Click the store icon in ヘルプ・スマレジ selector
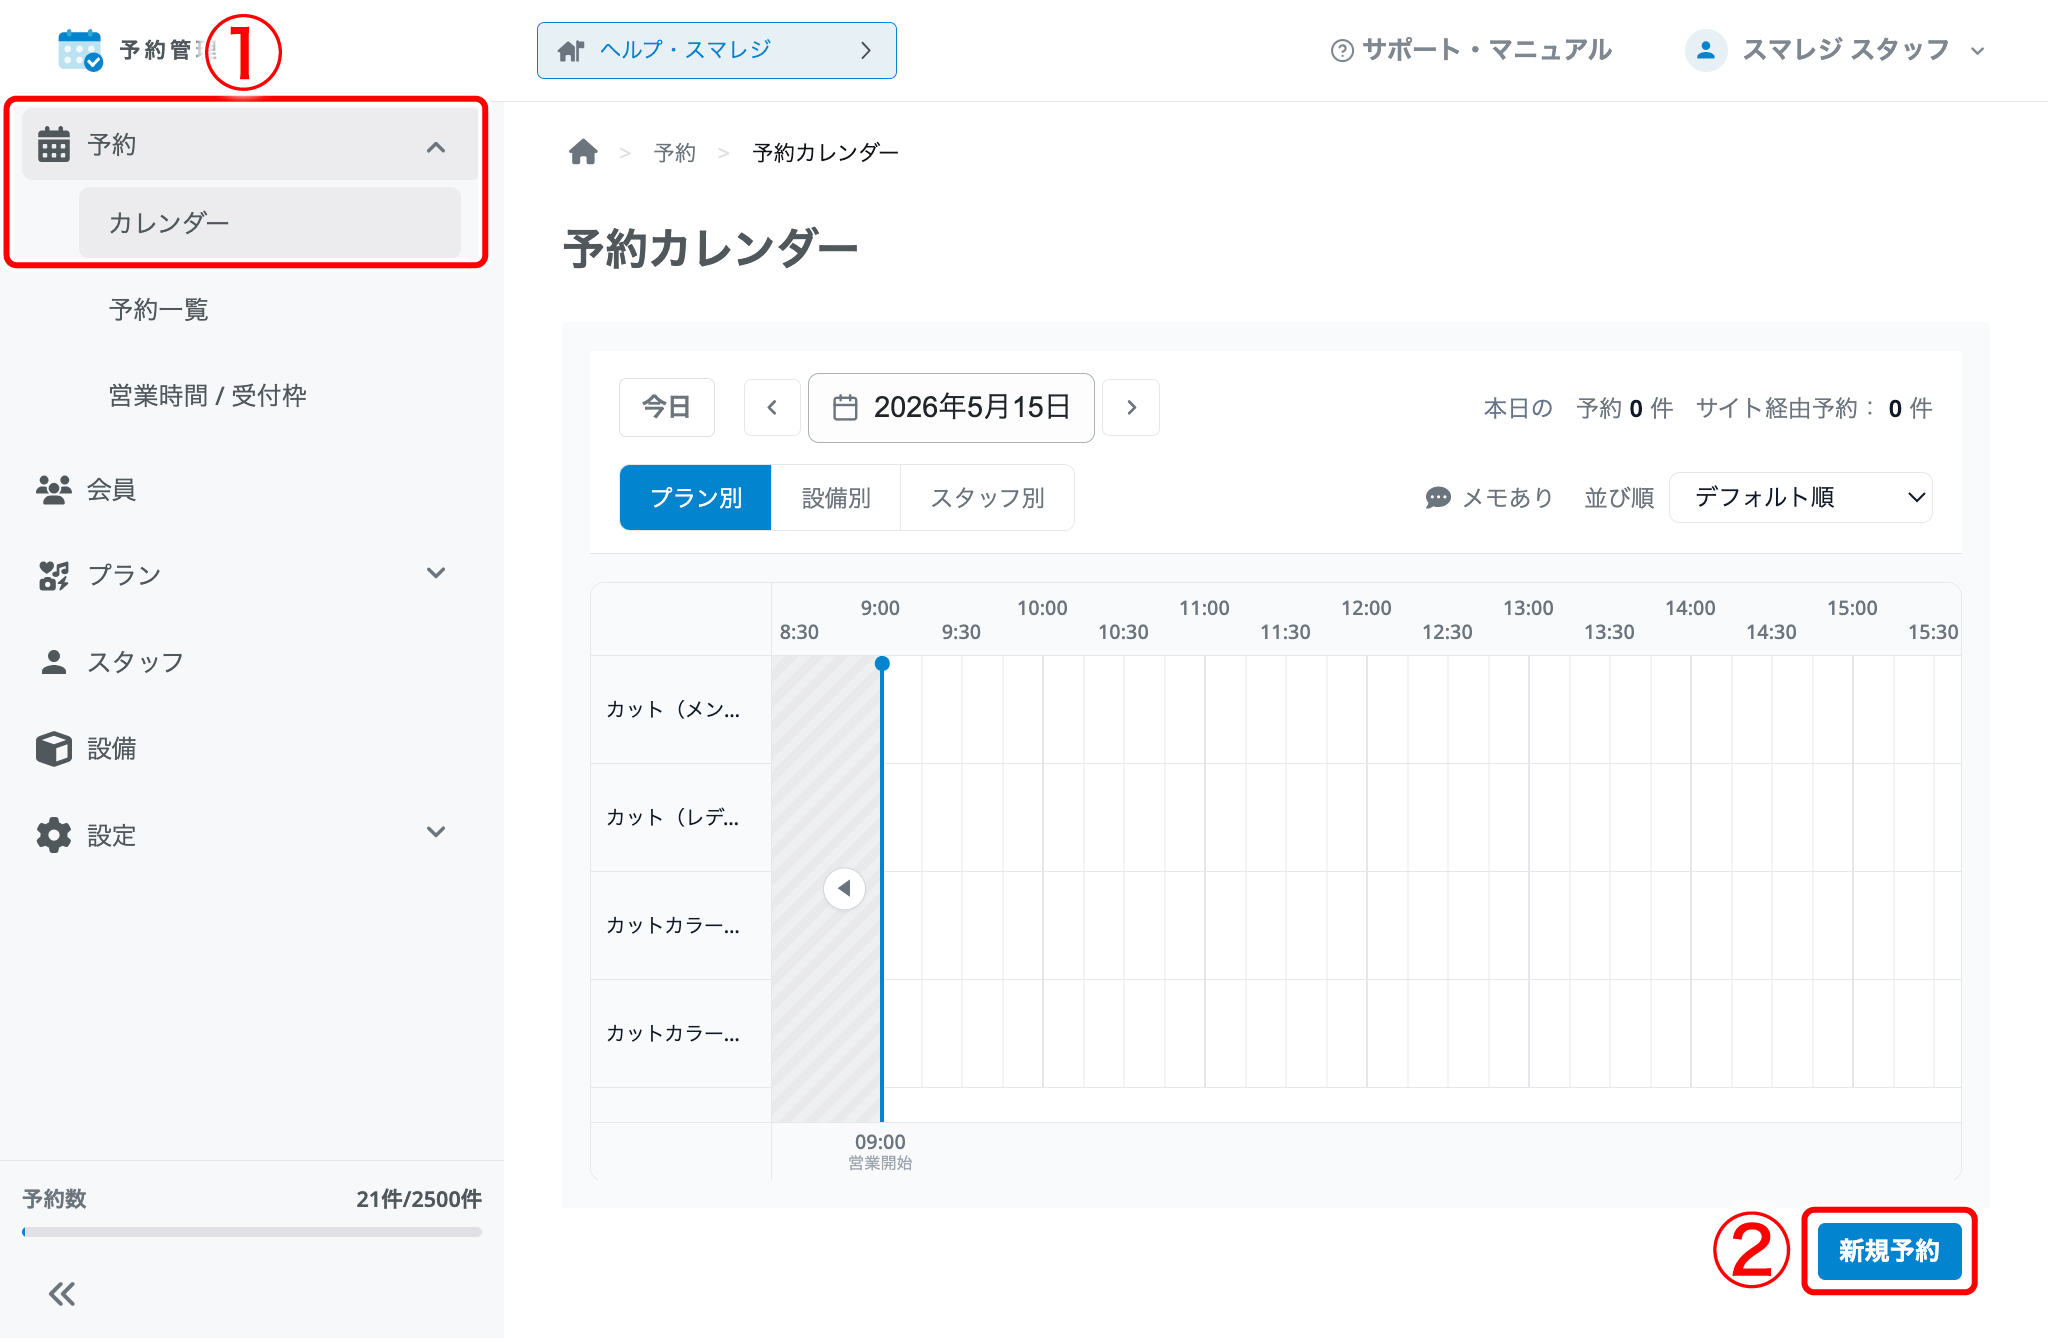The image size is (2048, 1338). pos(570,50)
